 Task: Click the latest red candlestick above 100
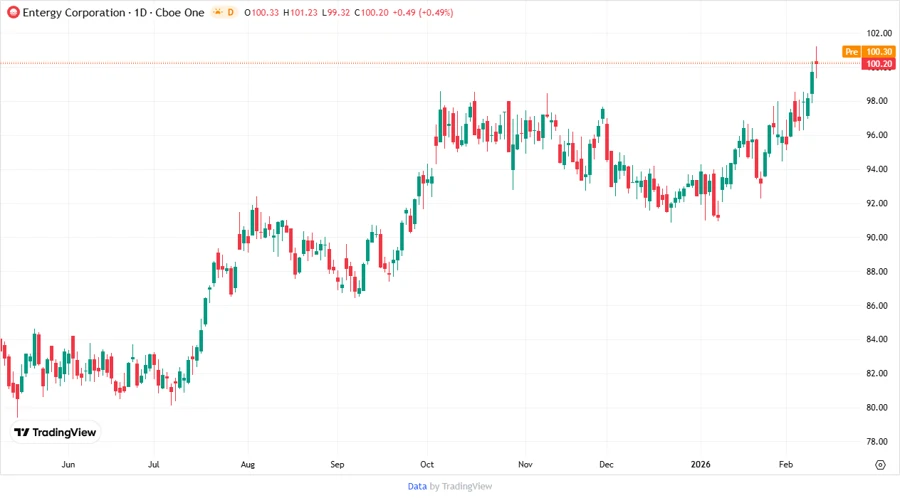[816, 62]
